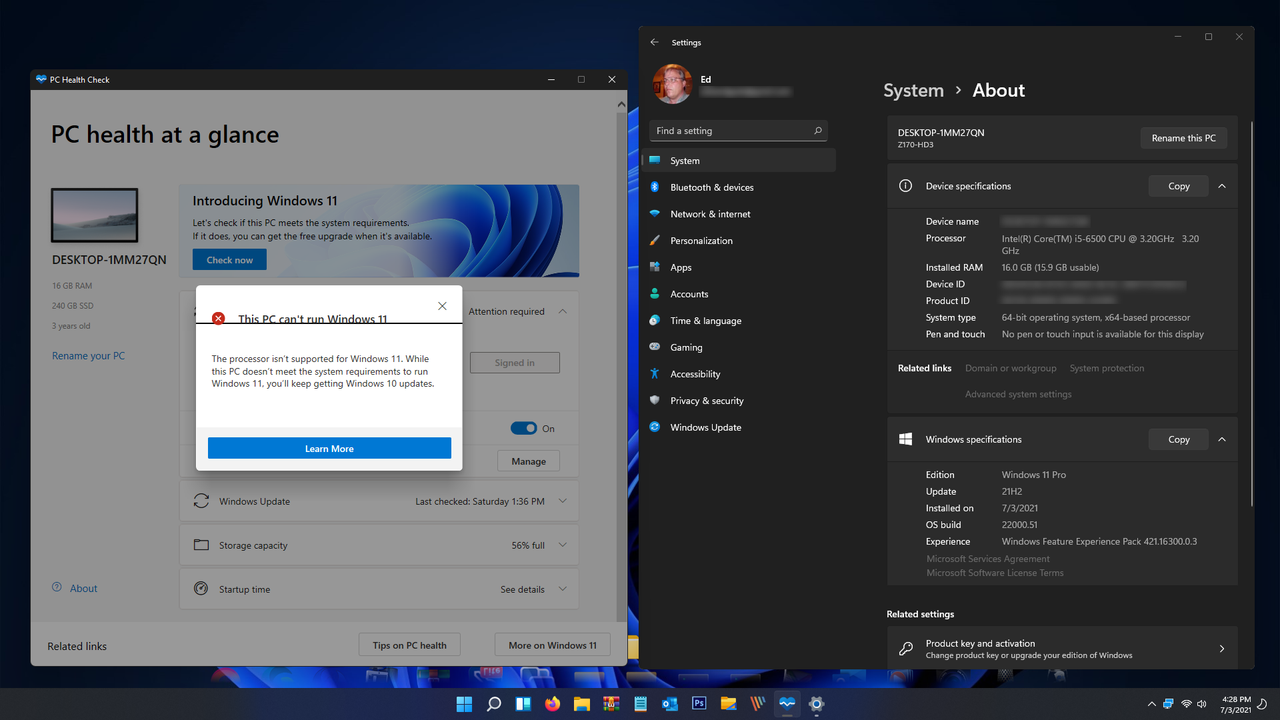Show hidden icons in system tray

coord(1152,704)
